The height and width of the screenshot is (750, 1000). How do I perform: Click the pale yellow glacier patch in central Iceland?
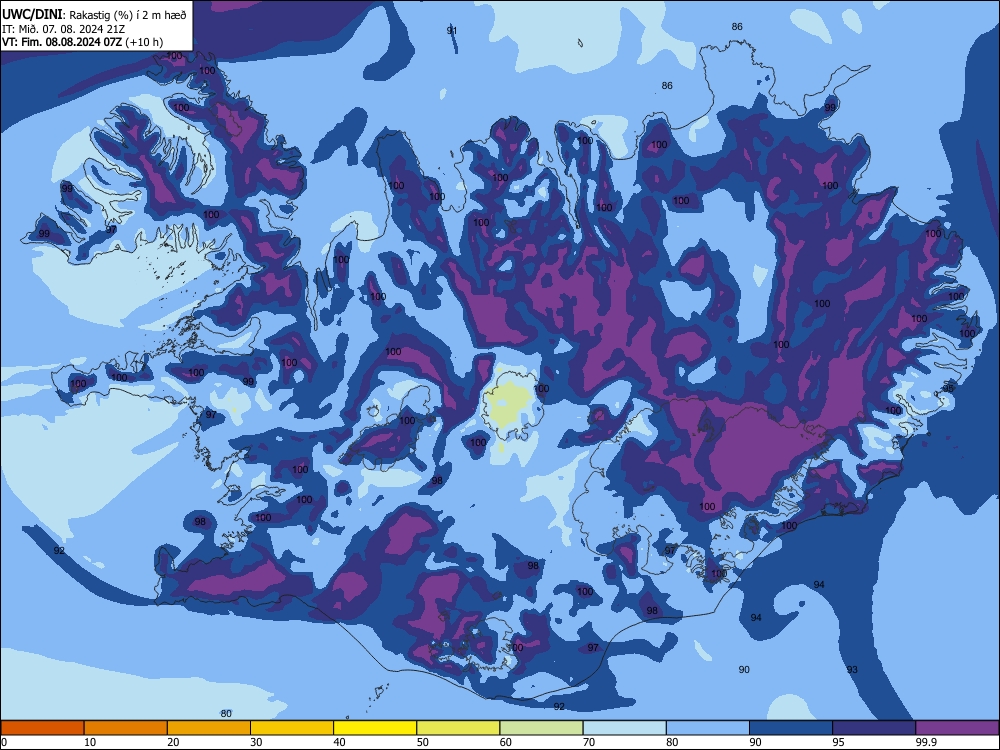point(507,404)
